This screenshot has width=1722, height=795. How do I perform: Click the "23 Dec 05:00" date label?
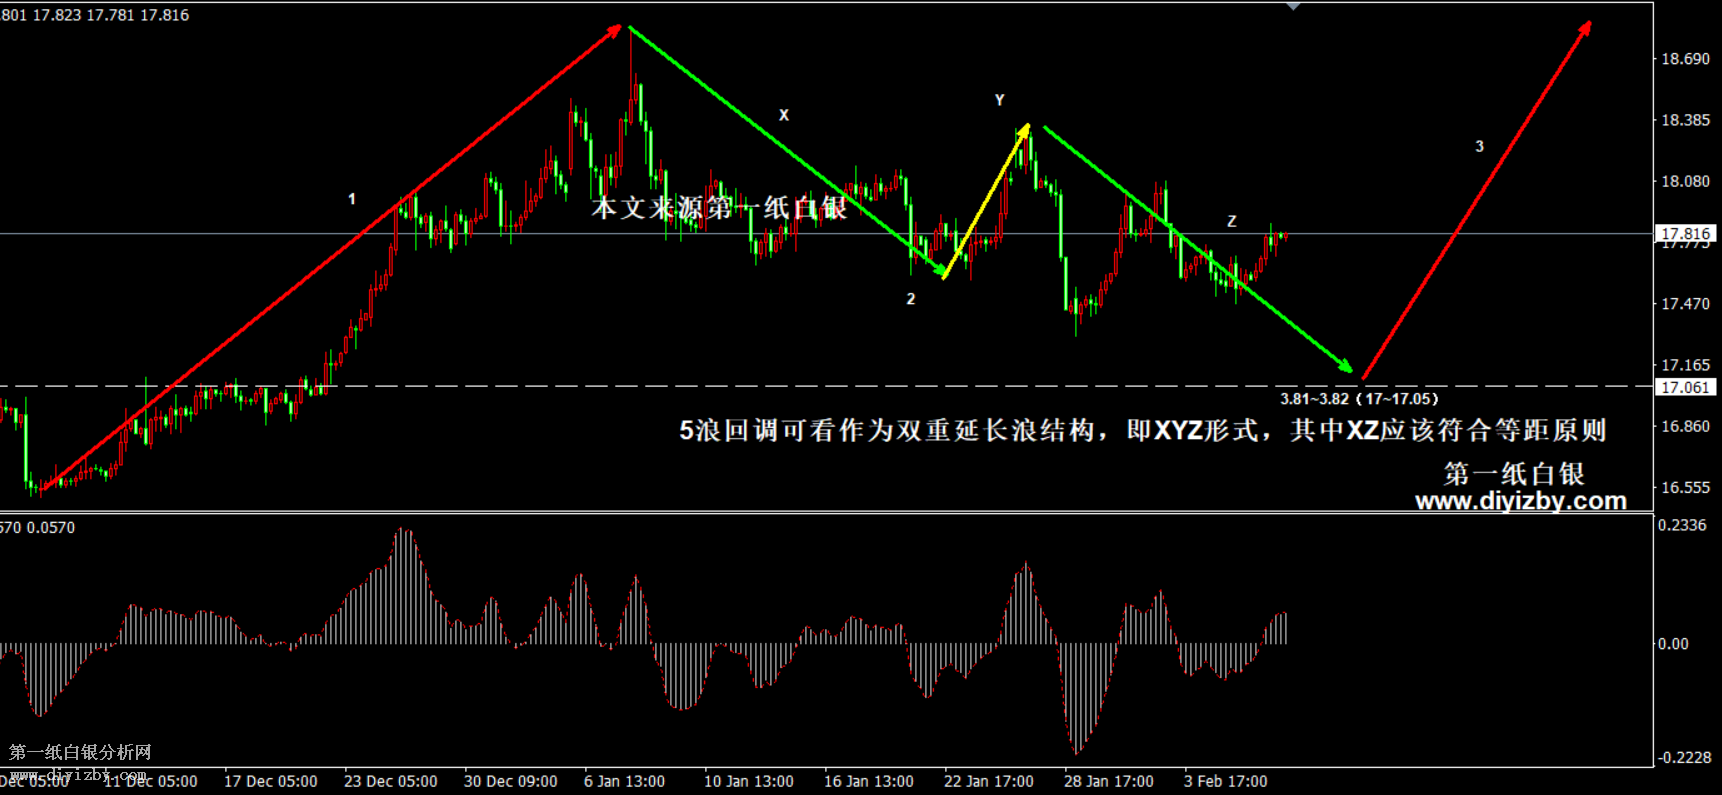(x=390, y=781)
